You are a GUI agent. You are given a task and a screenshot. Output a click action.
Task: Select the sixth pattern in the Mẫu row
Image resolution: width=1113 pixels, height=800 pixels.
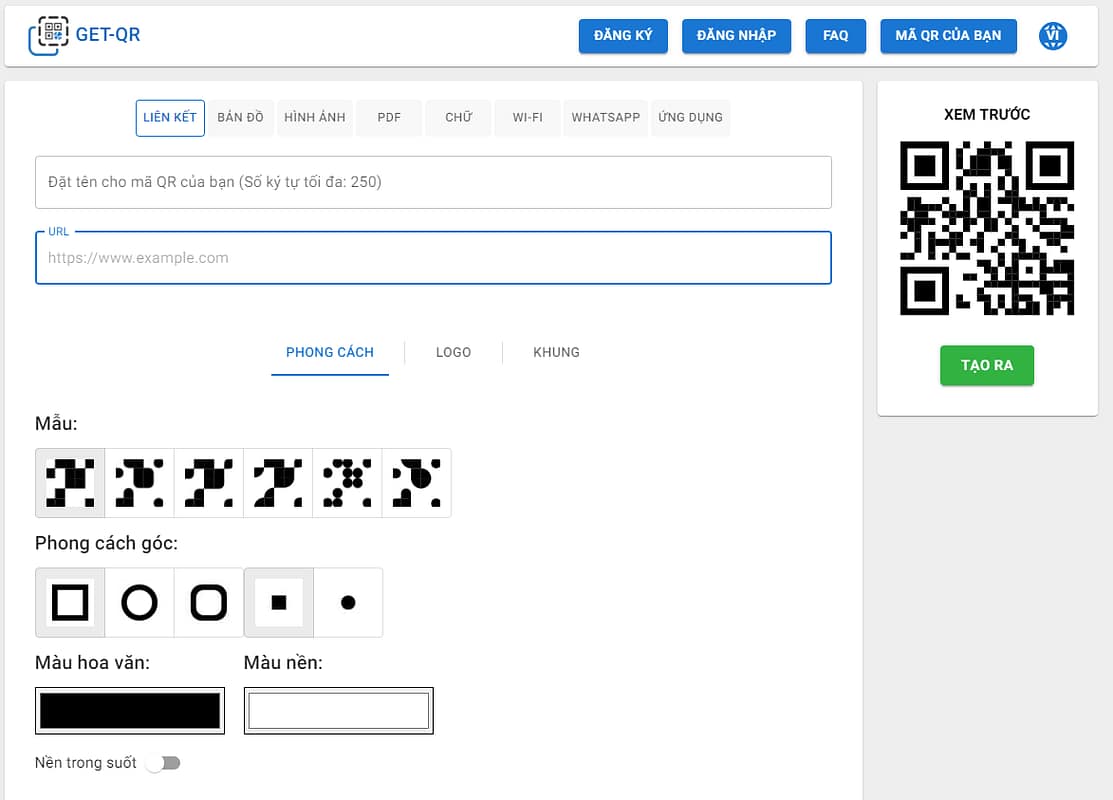417,483
